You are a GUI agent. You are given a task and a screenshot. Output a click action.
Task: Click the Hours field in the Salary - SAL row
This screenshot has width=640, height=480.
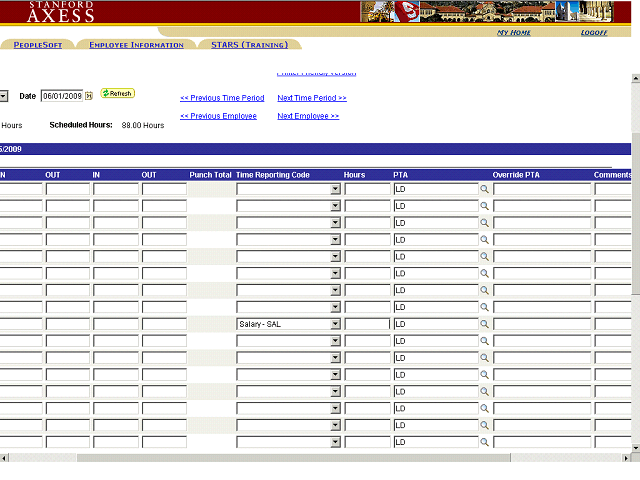[x=367, y=324]
